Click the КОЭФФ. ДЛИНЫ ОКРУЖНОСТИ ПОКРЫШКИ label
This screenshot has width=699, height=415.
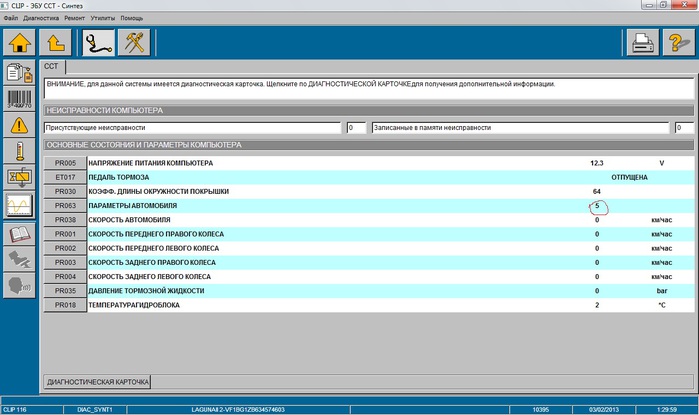[158, 192]
